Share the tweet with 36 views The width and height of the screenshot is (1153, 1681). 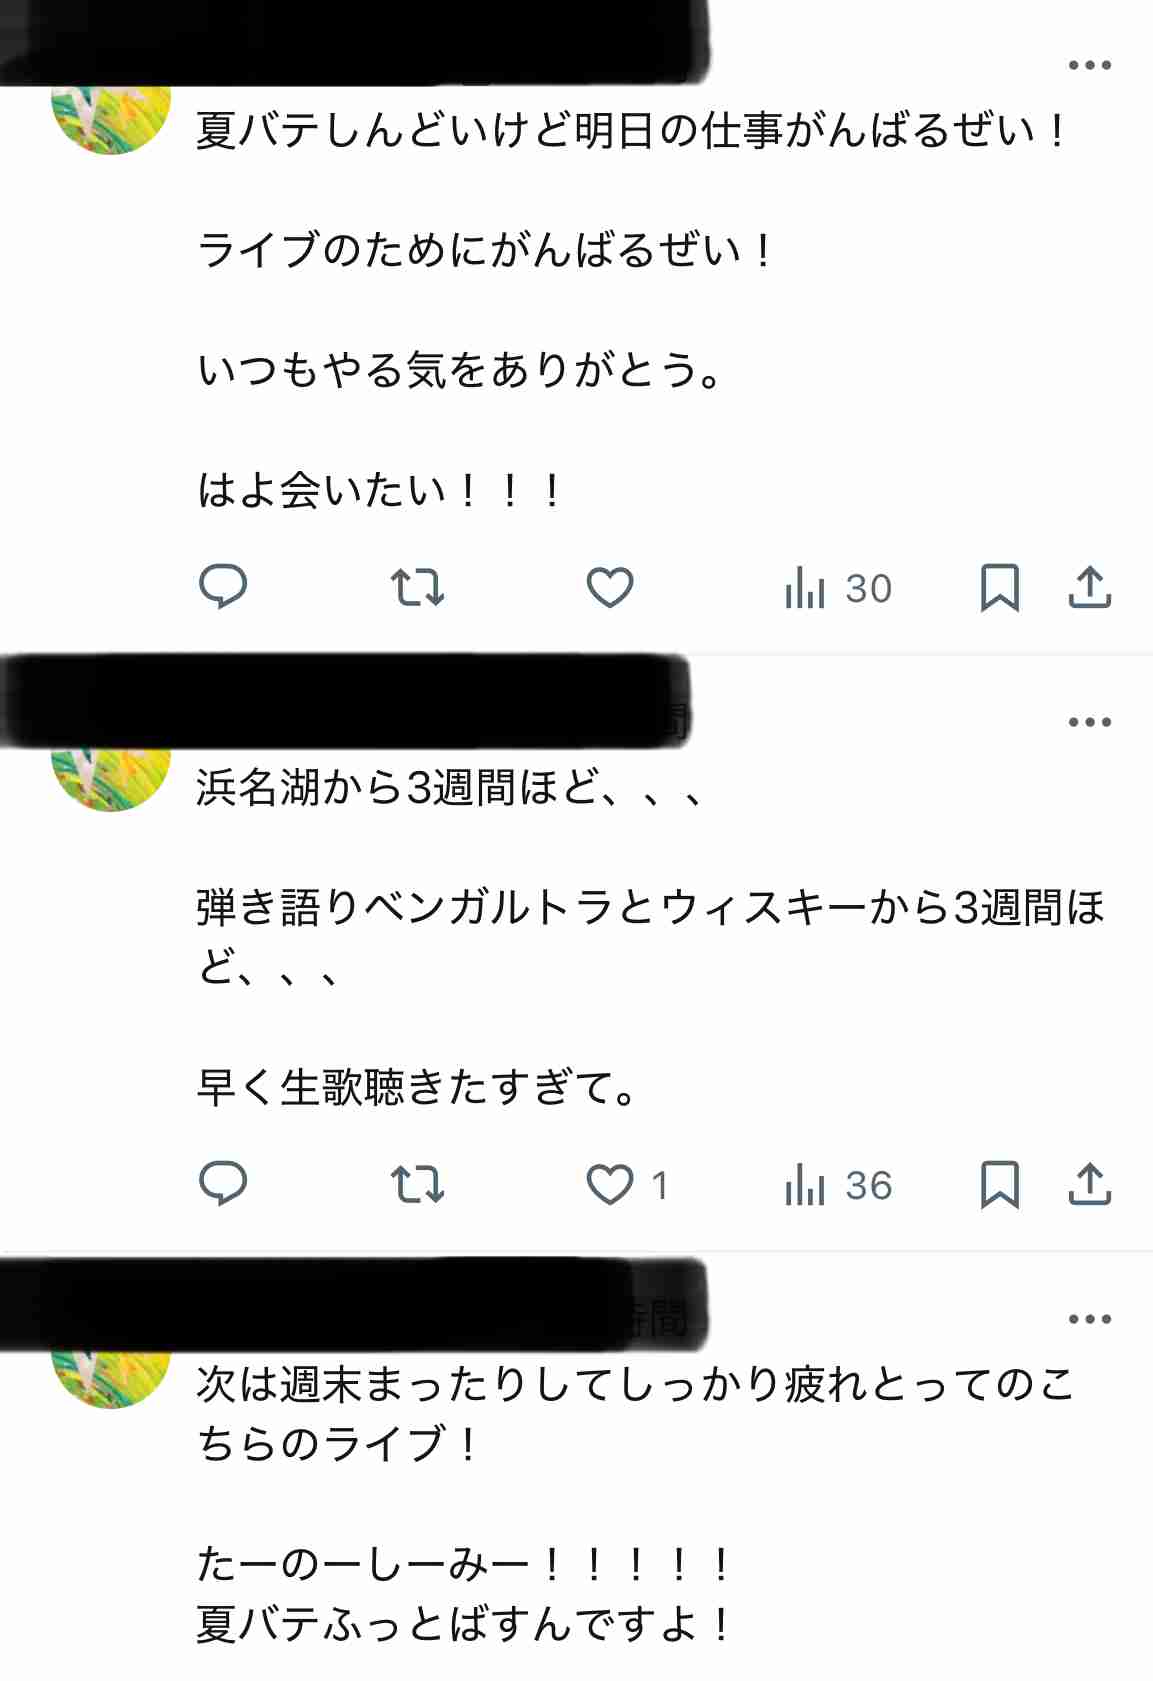[x=1090, y=1184]
